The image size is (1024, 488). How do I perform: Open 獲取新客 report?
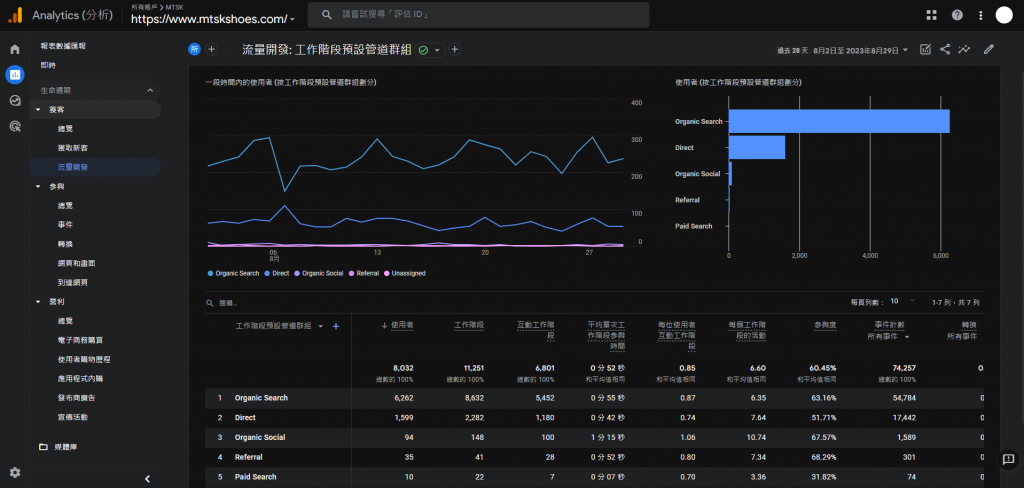pyautogui.click(x=72, y=148)
